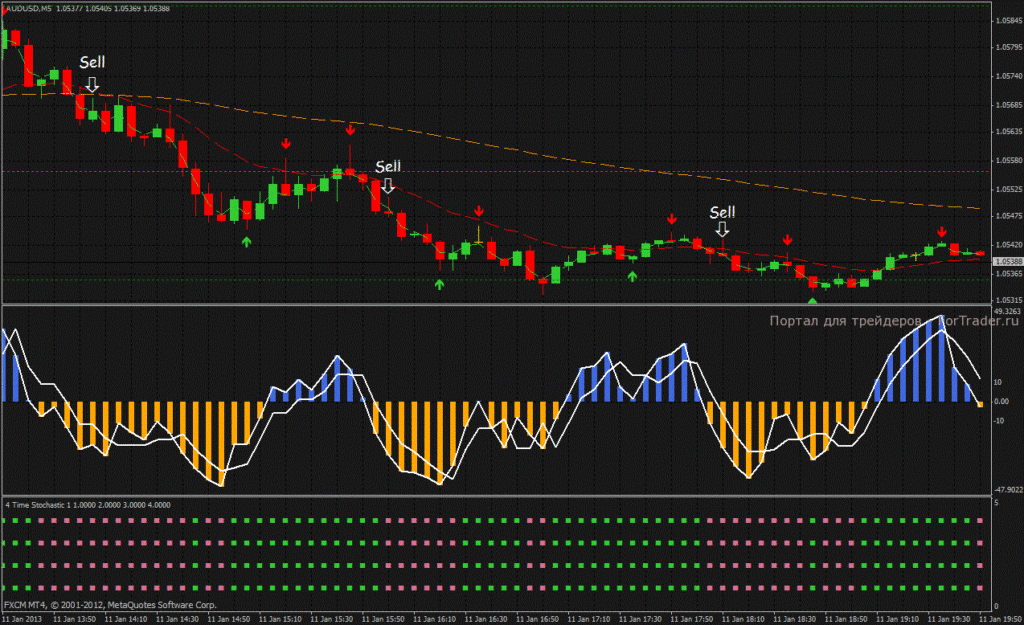
Task: Click the red down arrow near 15:10
Action: point(285,143)
